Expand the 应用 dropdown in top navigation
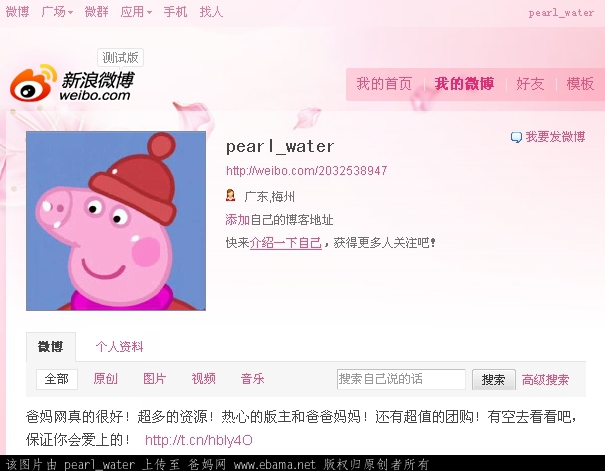The width and height of the screenshot is (605, 471). point(136,12)
